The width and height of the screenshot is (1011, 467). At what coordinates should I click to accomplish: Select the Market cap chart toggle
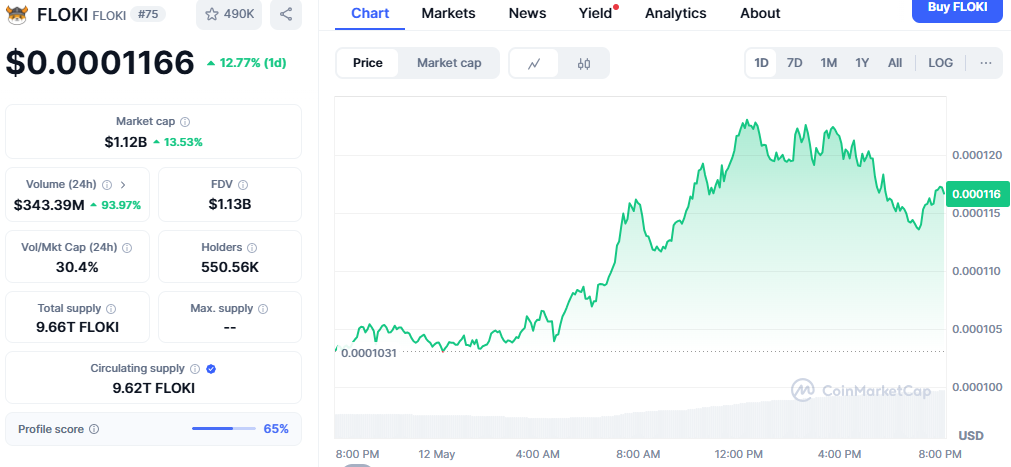(x=449, y=63)
